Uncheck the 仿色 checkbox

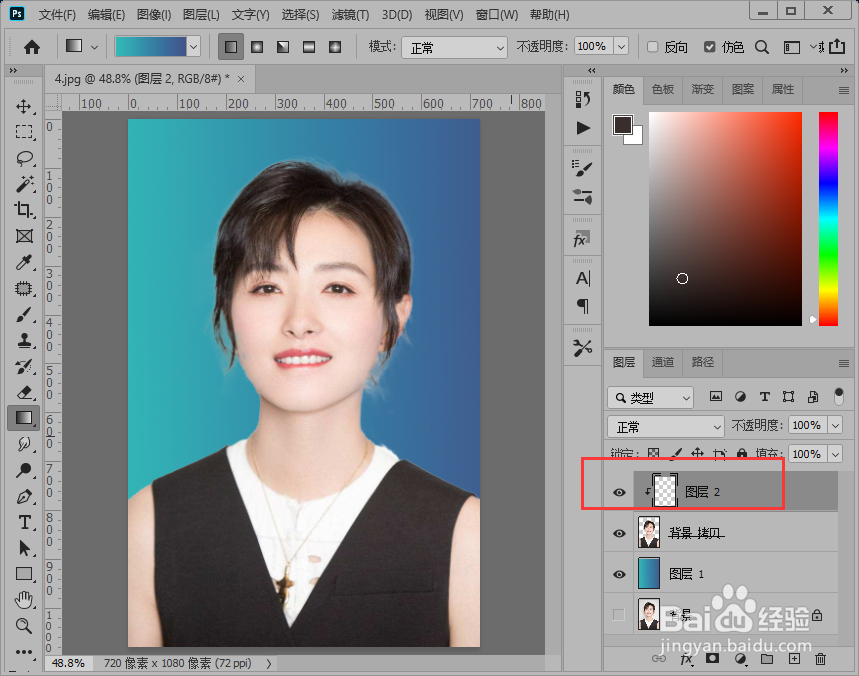coord(710,47)
